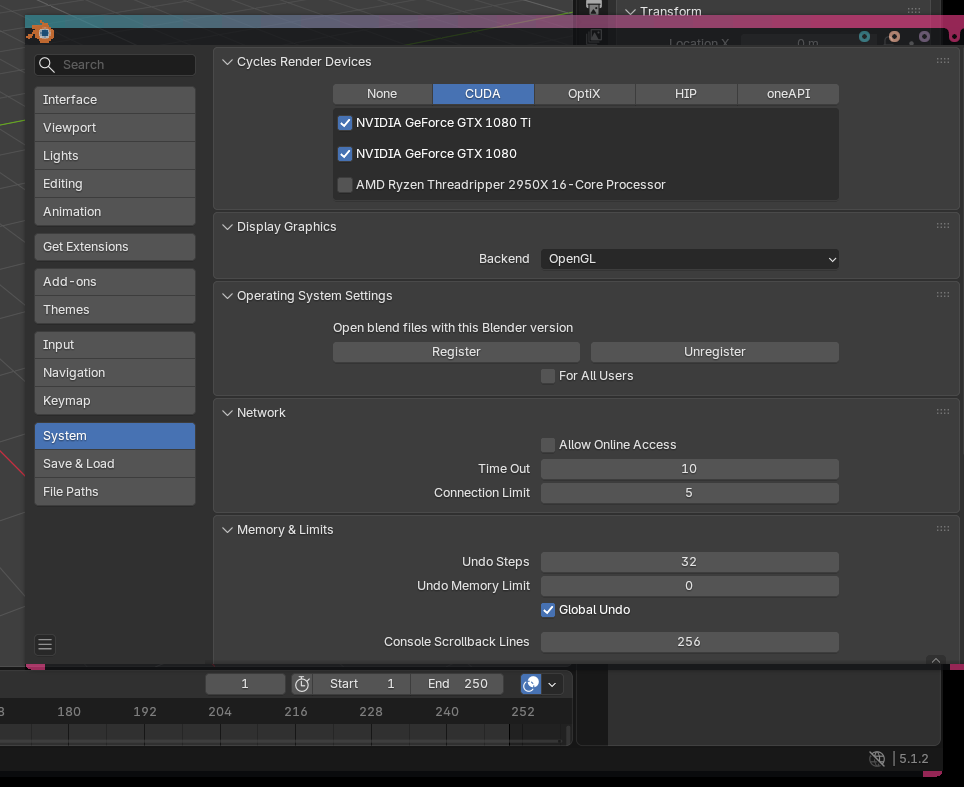964x787 pixels.
Task: Open the Navigation preferences section
Action: click(x=115, y=373)
